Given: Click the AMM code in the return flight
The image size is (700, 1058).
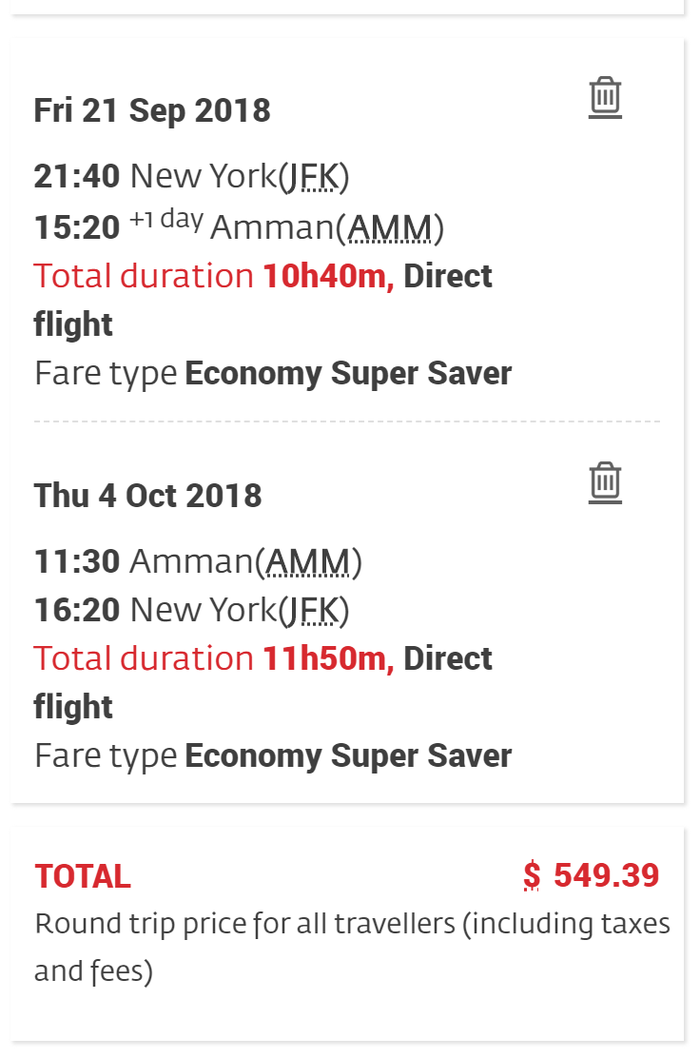Looking at the screenshot, I should (308, 561).
